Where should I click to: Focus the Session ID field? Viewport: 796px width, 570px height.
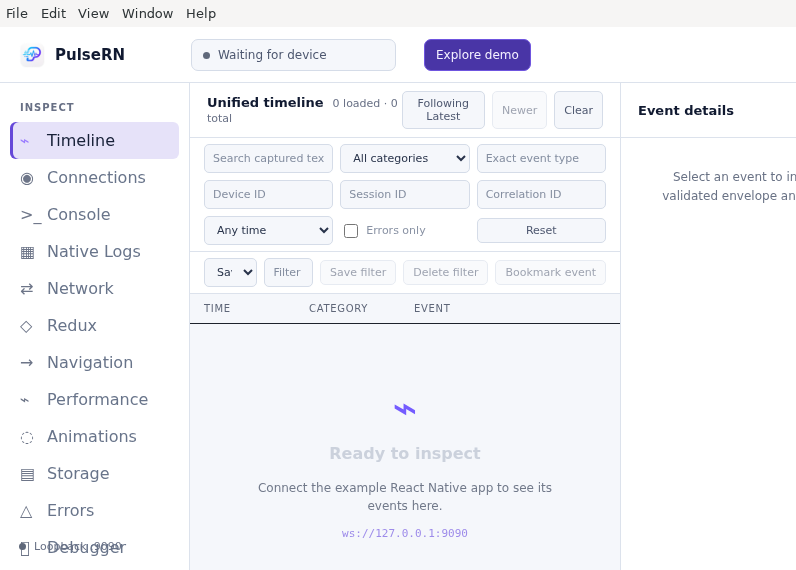[x=405, y=194]
